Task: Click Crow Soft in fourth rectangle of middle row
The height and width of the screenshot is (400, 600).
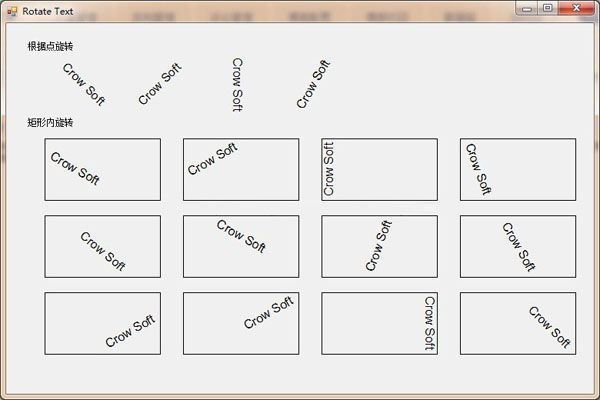Action: point(519,247)
